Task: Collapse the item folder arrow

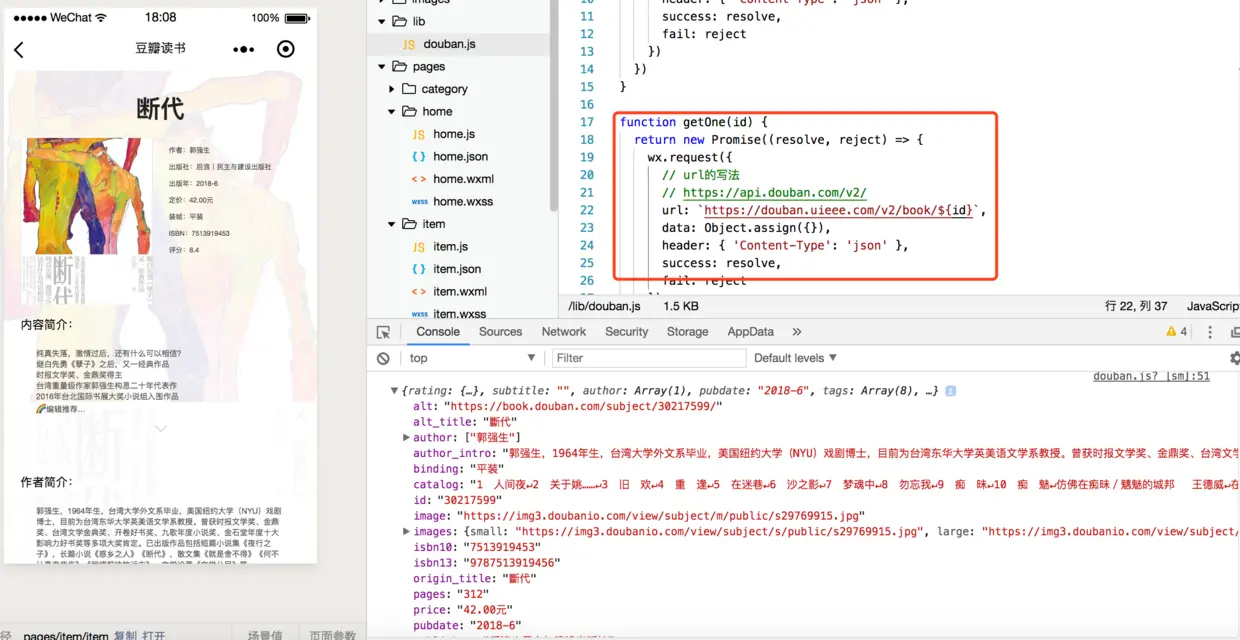Action: (x=392, y=224)
